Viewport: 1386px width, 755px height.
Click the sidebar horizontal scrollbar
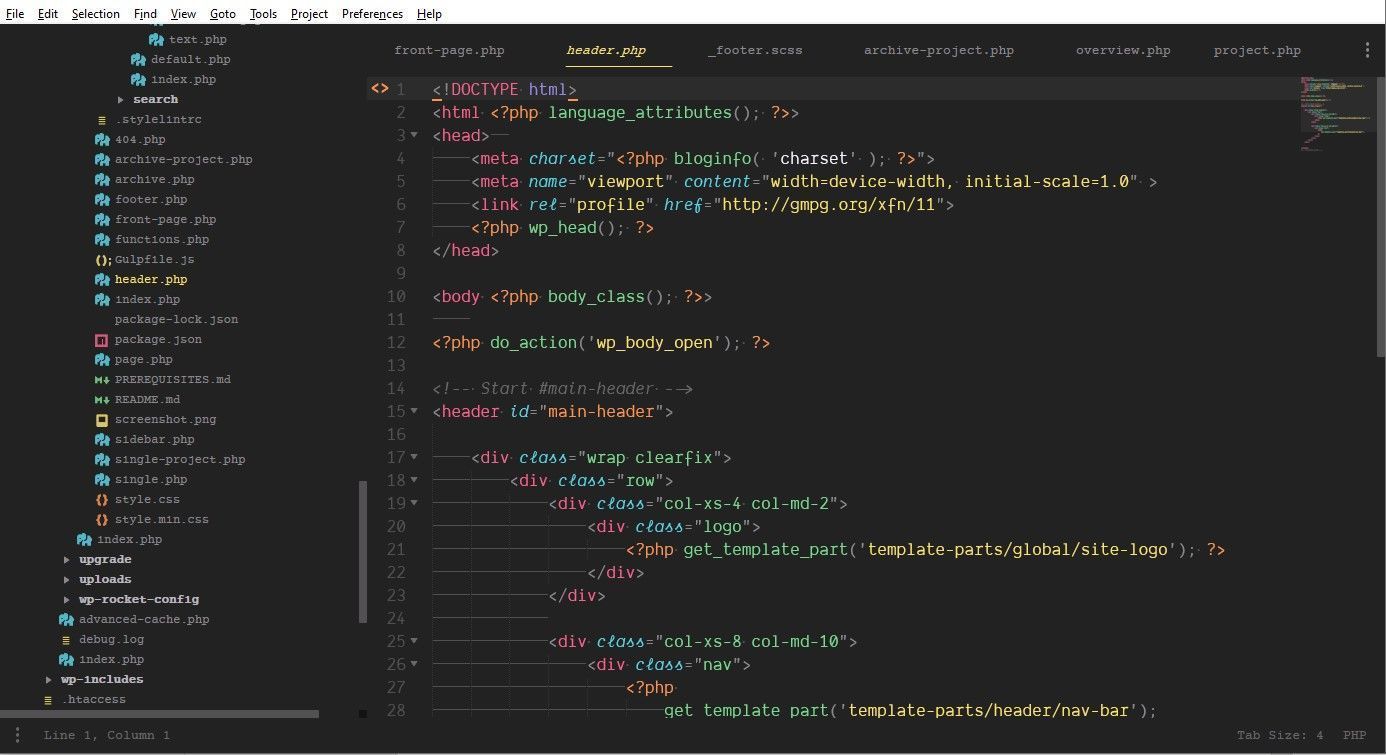click(x=160, y=714)
